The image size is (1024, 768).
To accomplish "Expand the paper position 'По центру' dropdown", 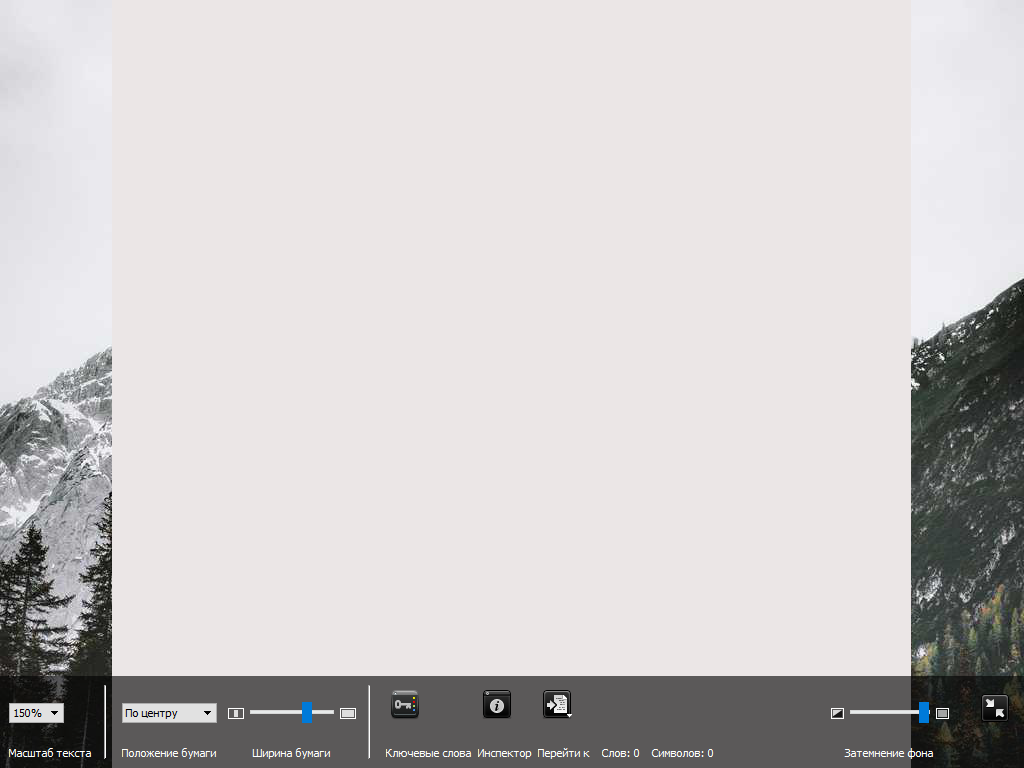I will pos(169,713).
